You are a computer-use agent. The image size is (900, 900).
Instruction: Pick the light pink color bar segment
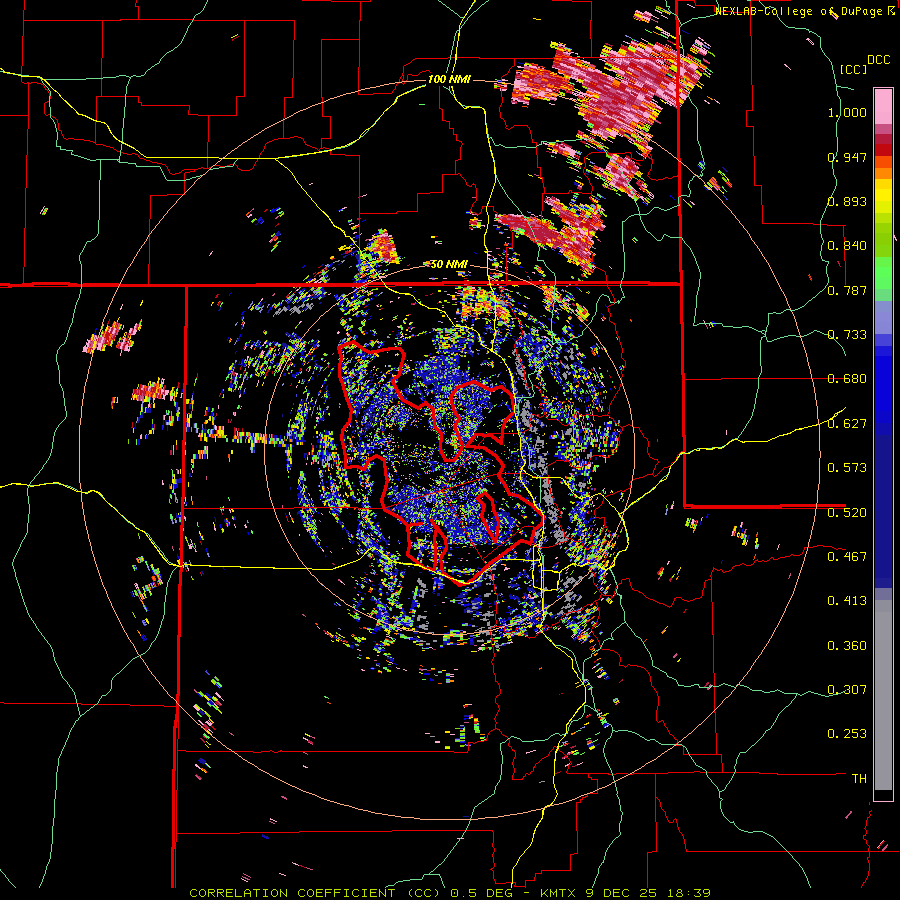(883, 106)
